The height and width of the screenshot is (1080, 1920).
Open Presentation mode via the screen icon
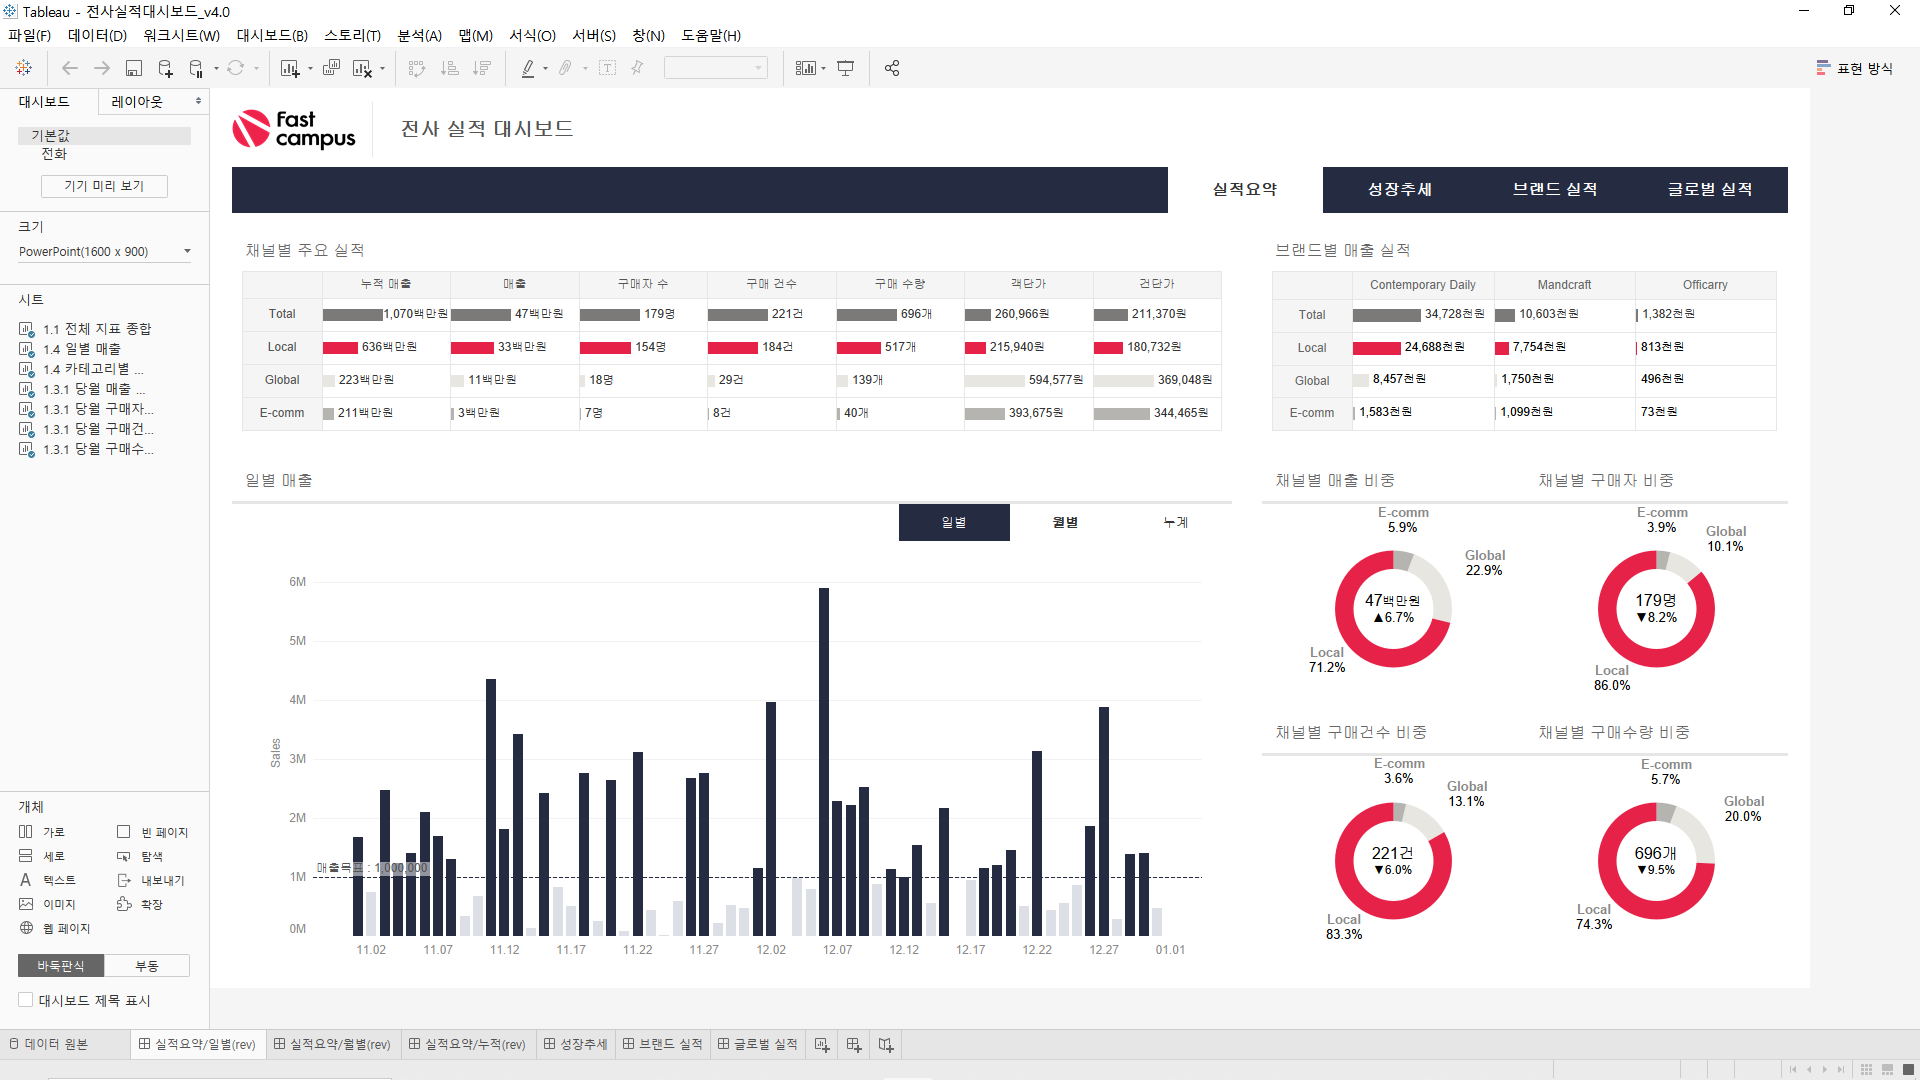click(x=846, y=68)
